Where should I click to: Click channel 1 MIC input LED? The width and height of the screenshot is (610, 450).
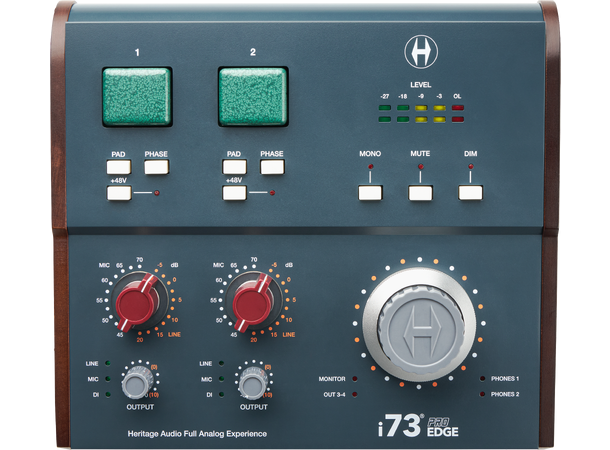[x=108, y=379]
